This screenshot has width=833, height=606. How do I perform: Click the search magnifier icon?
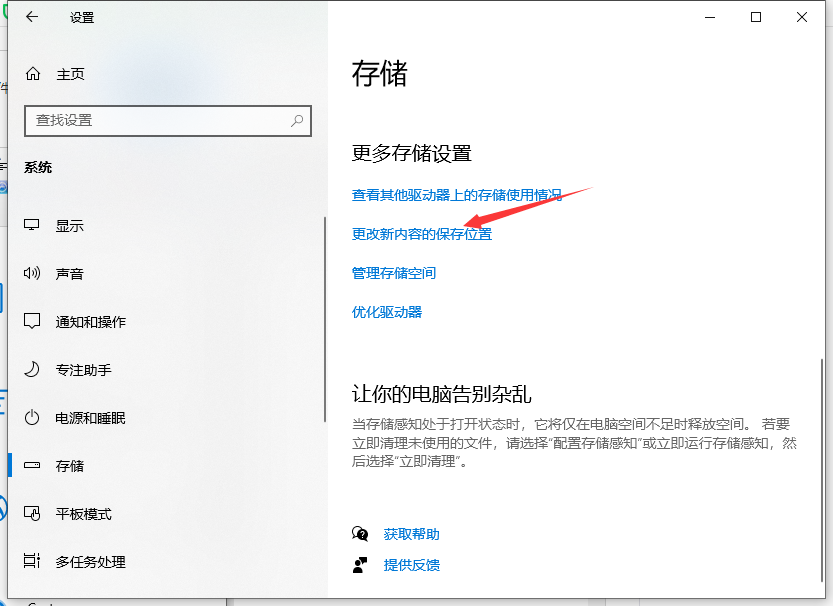pyautogui.click(x=297, y=120)
